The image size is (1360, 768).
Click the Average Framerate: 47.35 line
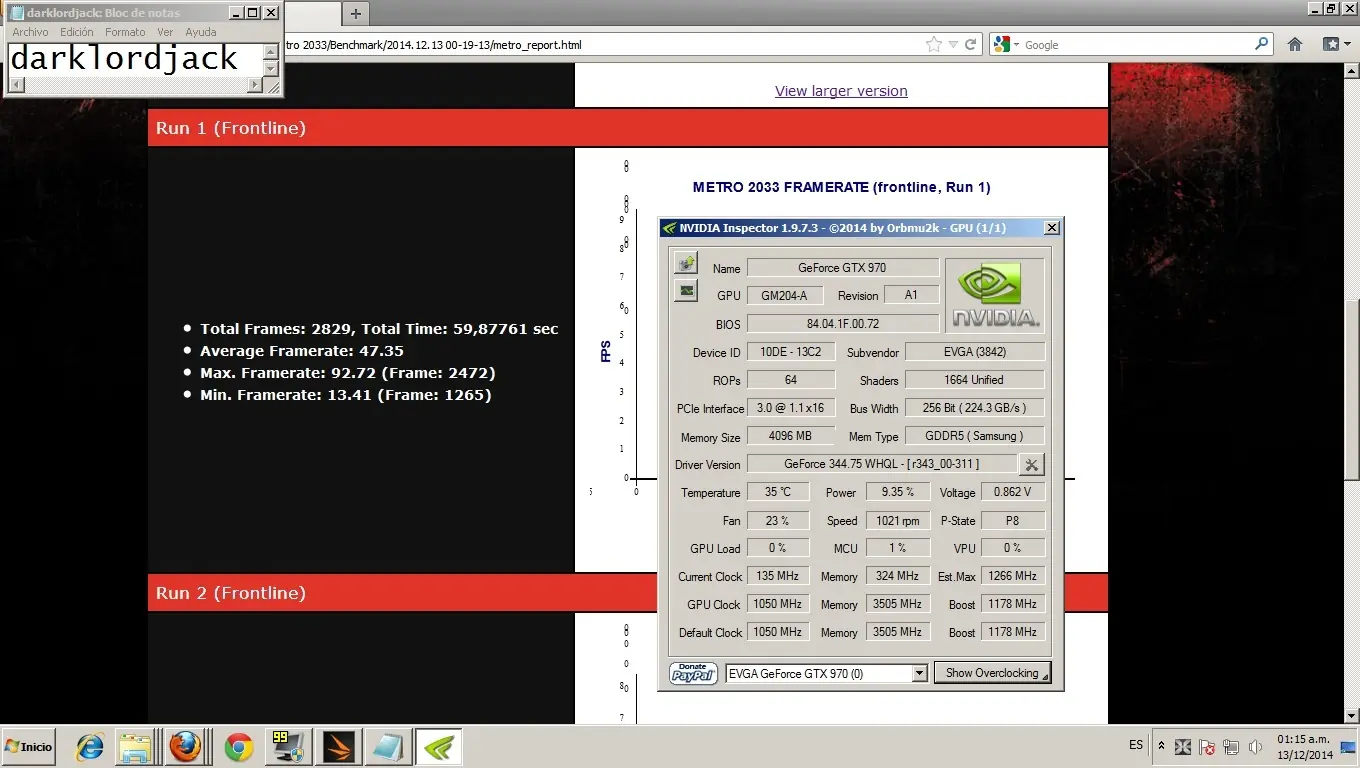[x=302, y=351]
